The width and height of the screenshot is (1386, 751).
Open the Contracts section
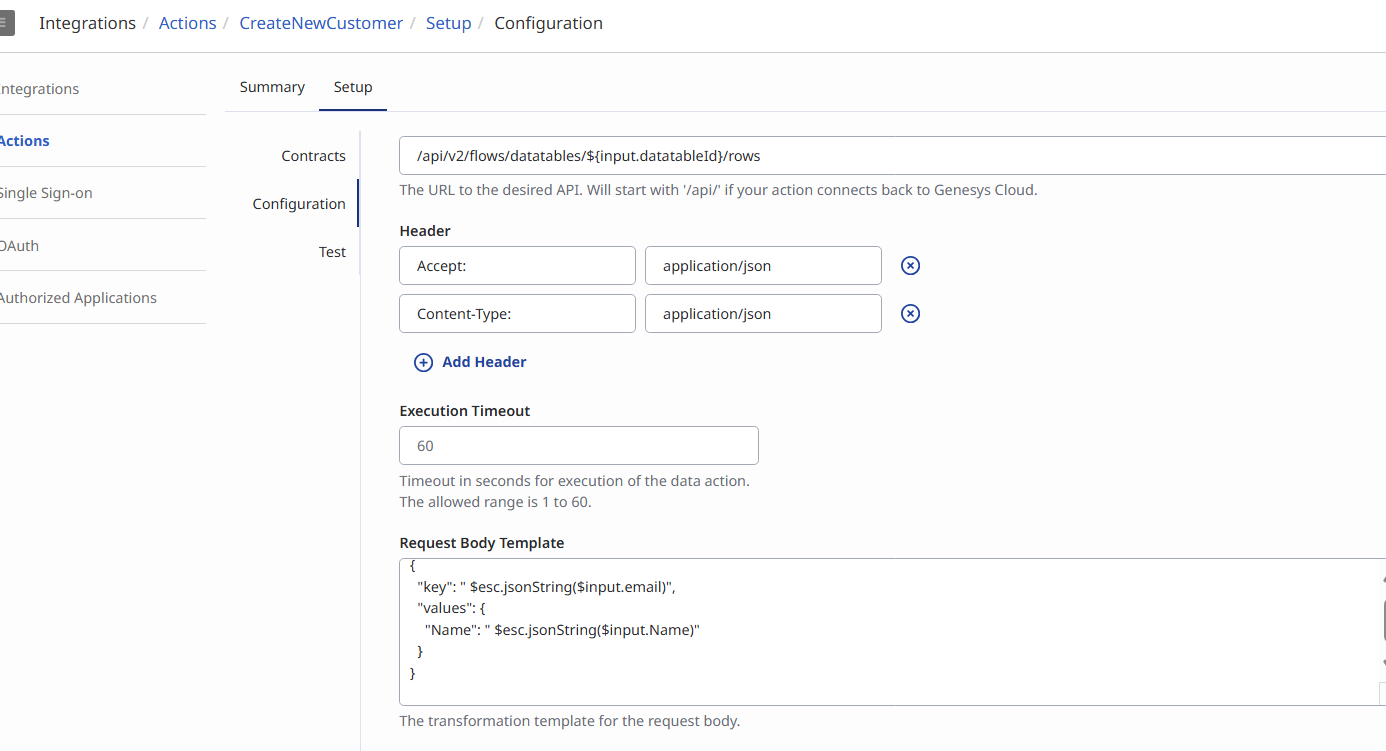click(313, 156)
